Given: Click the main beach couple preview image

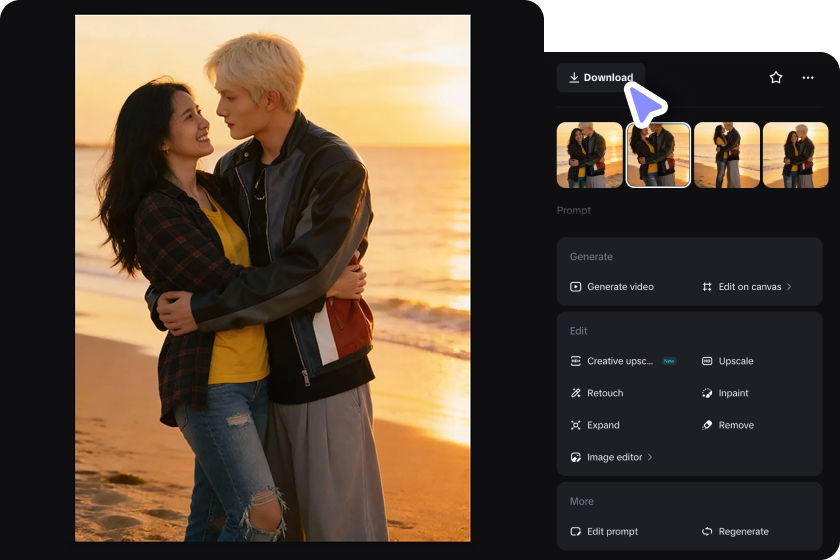Looking at the screenshot, I should coord(273,278).
